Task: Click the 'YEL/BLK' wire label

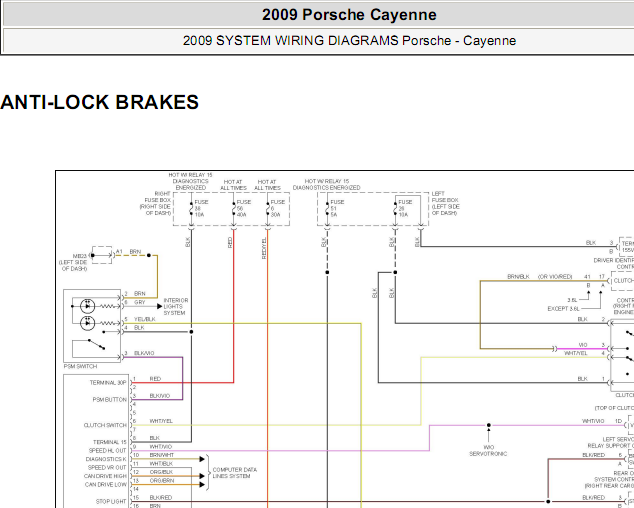Action: pos(145,319)
